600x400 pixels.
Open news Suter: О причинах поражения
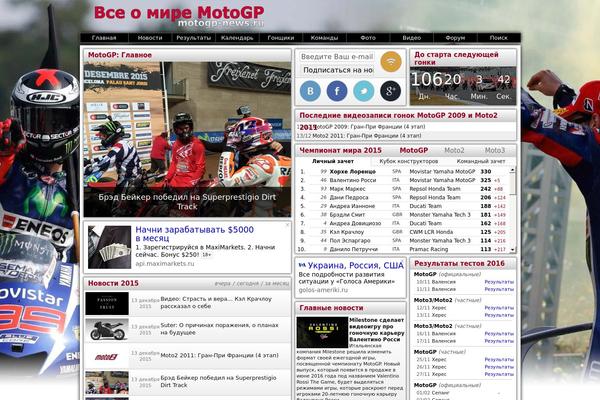(219, 329)
